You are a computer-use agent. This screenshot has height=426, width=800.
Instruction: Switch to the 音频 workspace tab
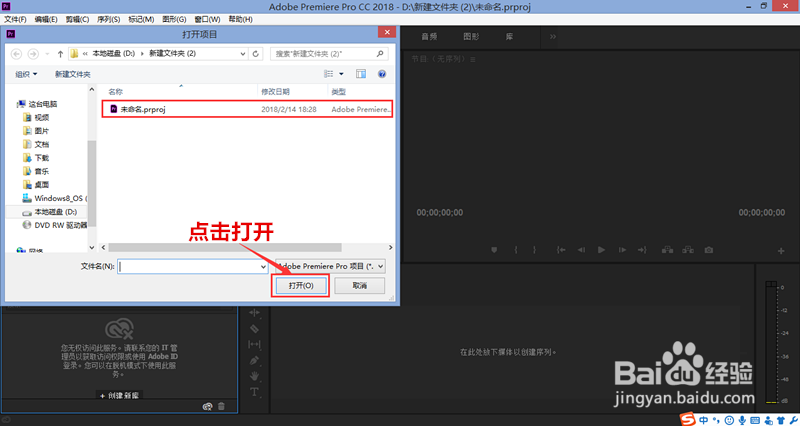(x=429, y=37)
